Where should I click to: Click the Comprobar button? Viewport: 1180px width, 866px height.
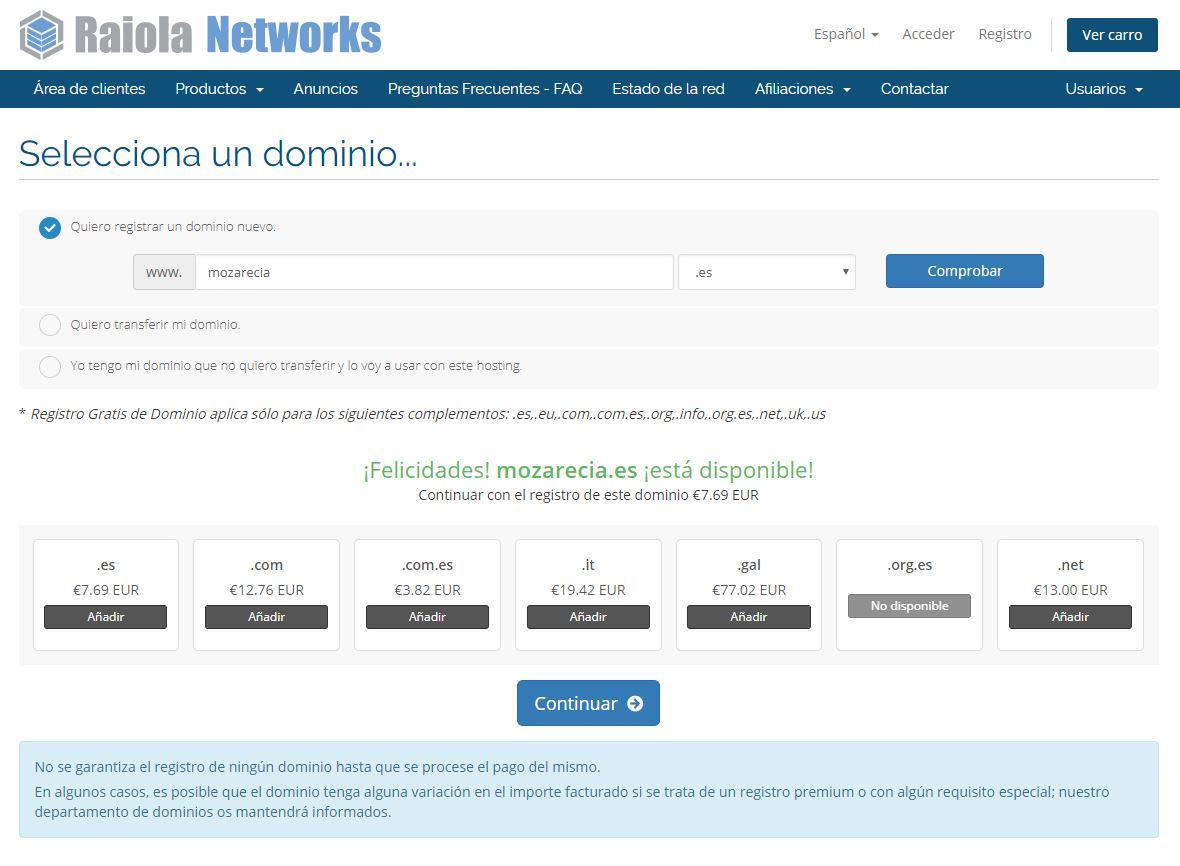click(964, 271)
